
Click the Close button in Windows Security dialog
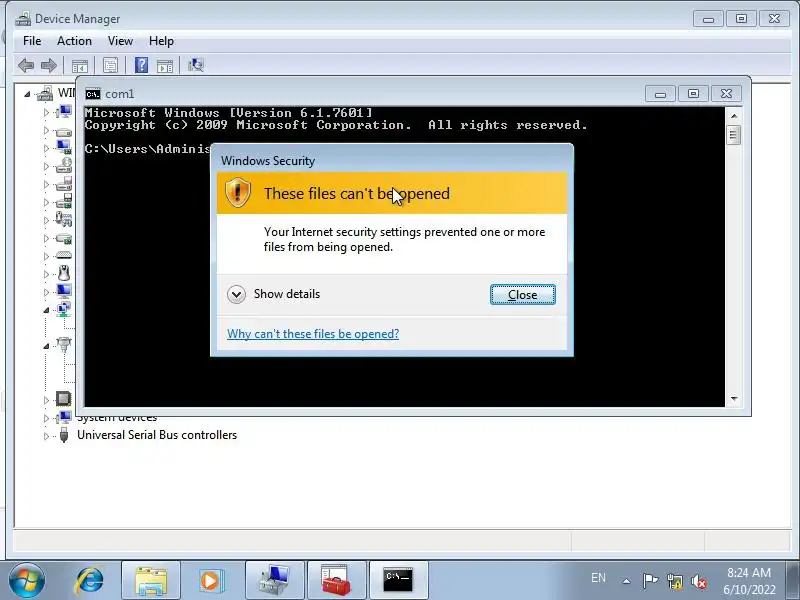(522, 295)
